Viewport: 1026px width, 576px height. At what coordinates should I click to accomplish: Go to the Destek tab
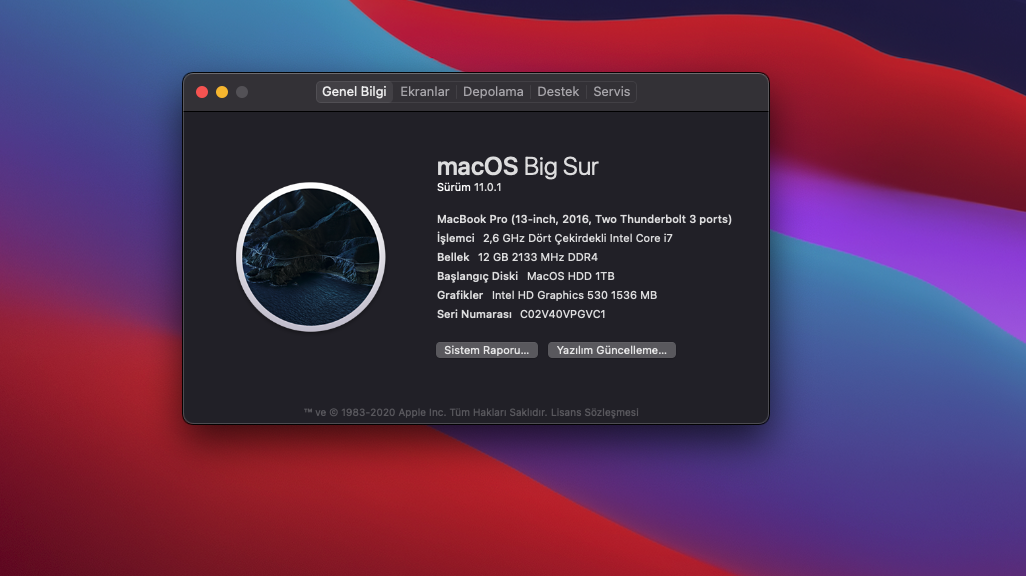tap(558, 92)
